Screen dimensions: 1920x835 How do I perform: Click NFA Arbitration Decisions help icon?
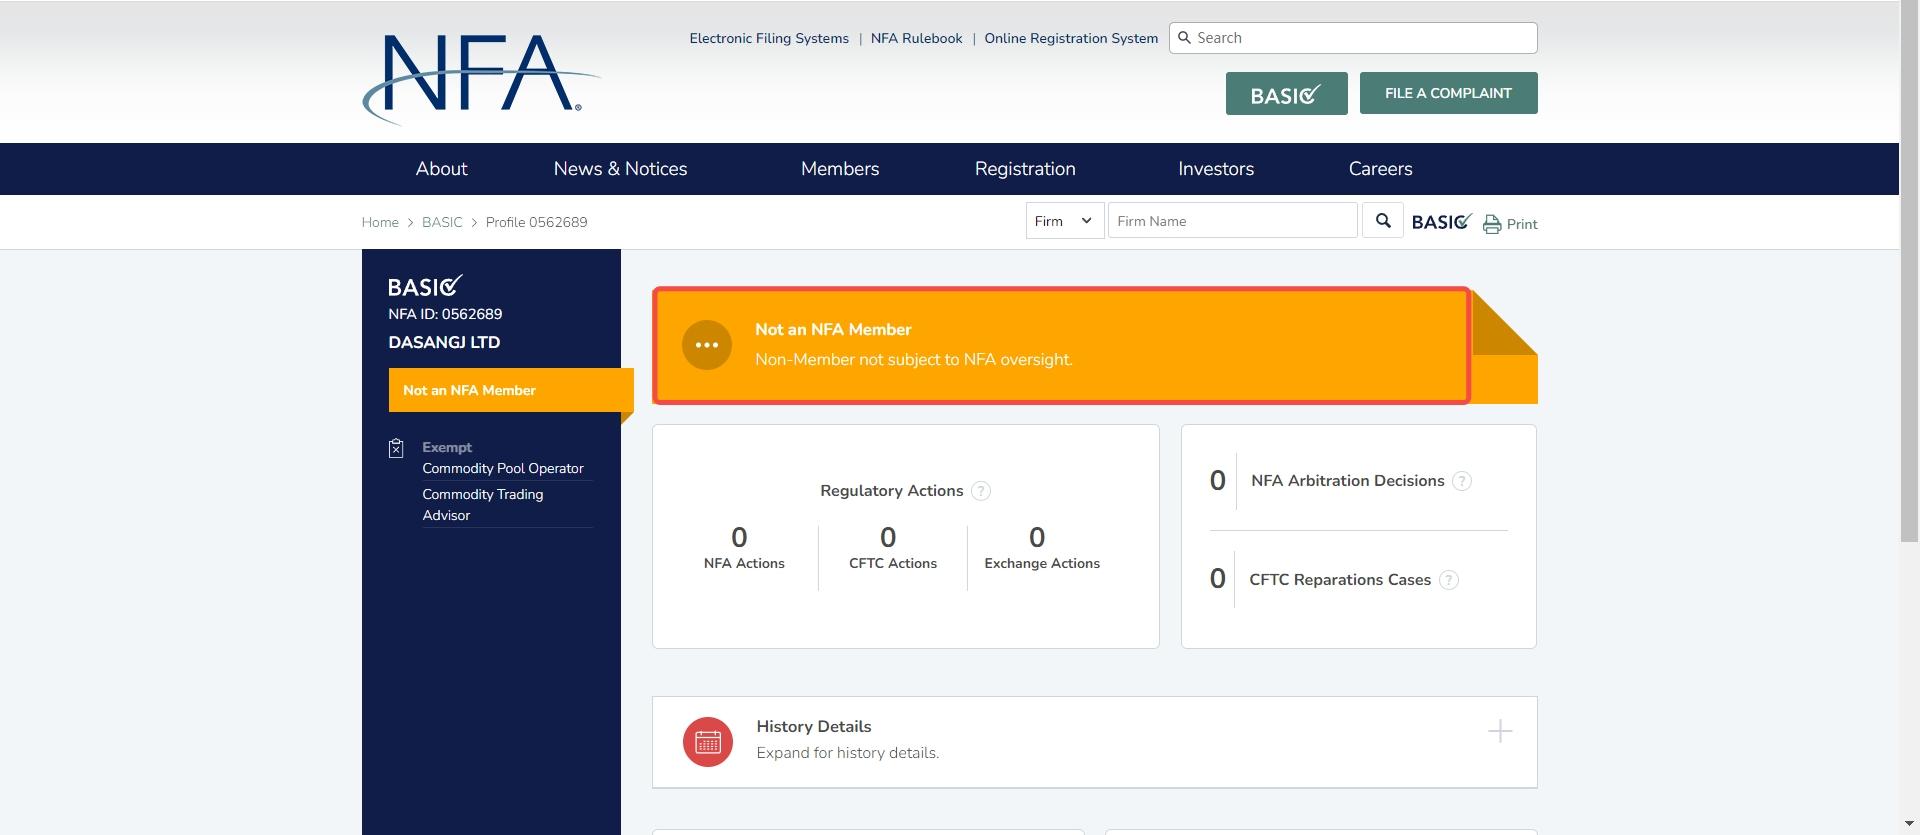[x=1462, y=481]
